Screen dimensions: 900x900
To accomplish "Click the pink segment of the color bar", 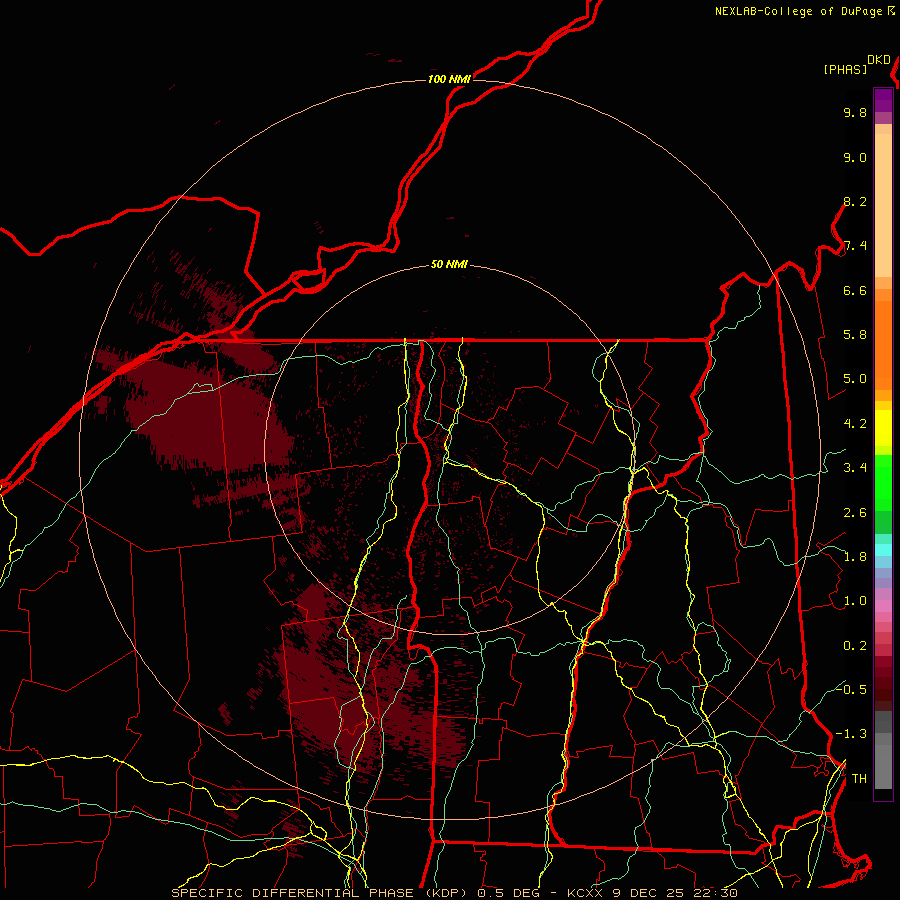I will coord(883,606).
